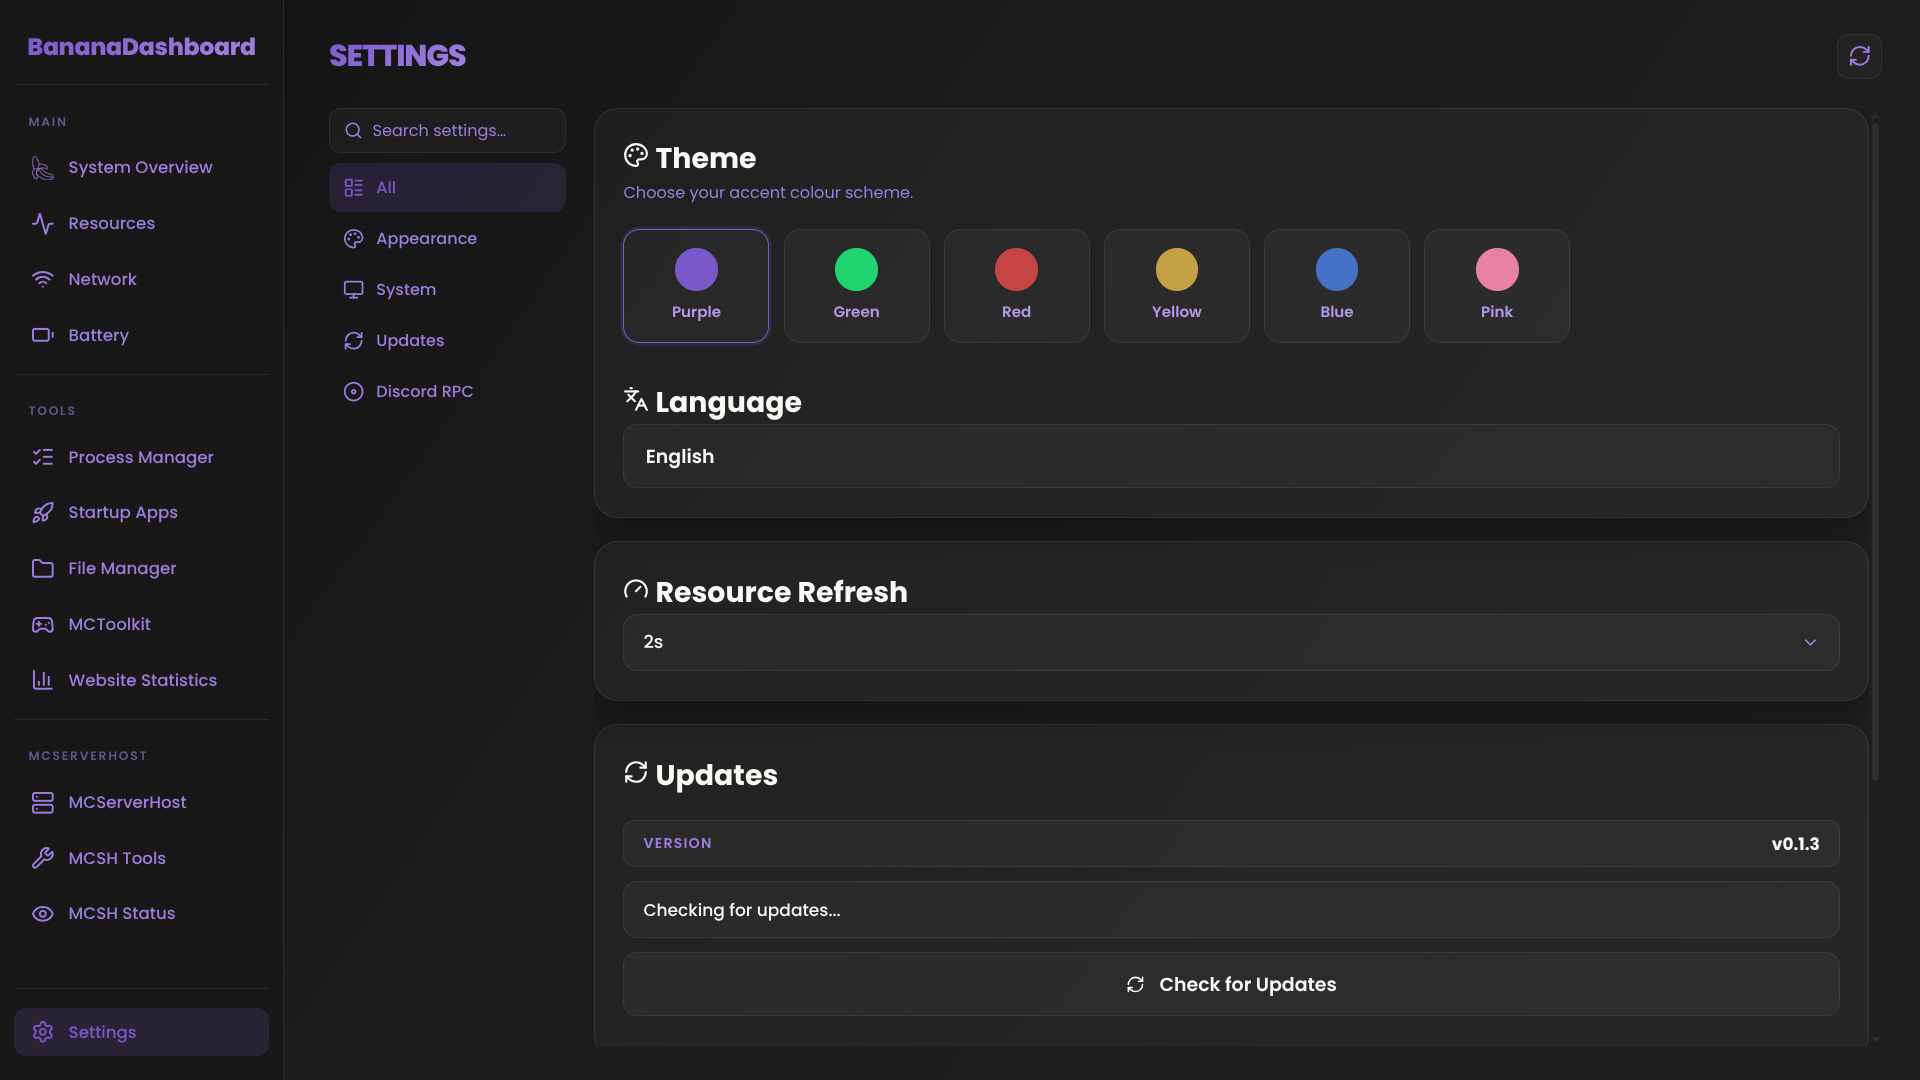Open Process Manager

click(141, 457)
